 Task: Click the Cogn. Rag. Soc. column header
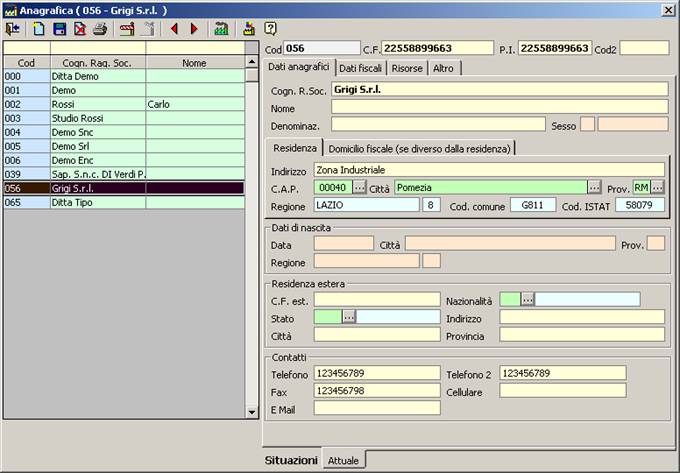coord(97,62)
